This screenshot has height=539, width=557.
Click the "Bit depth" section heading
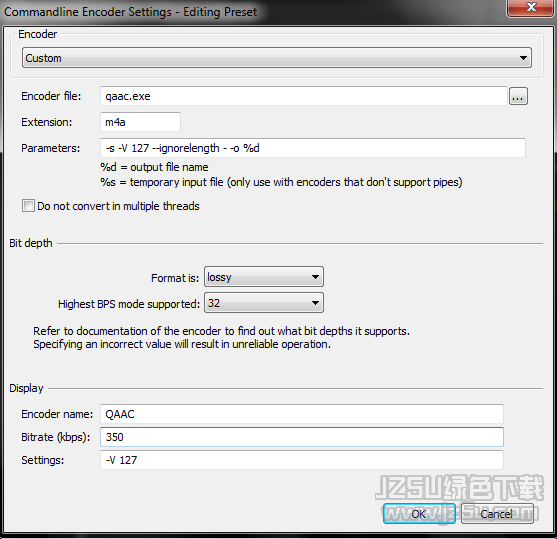(x=31, y=243)
